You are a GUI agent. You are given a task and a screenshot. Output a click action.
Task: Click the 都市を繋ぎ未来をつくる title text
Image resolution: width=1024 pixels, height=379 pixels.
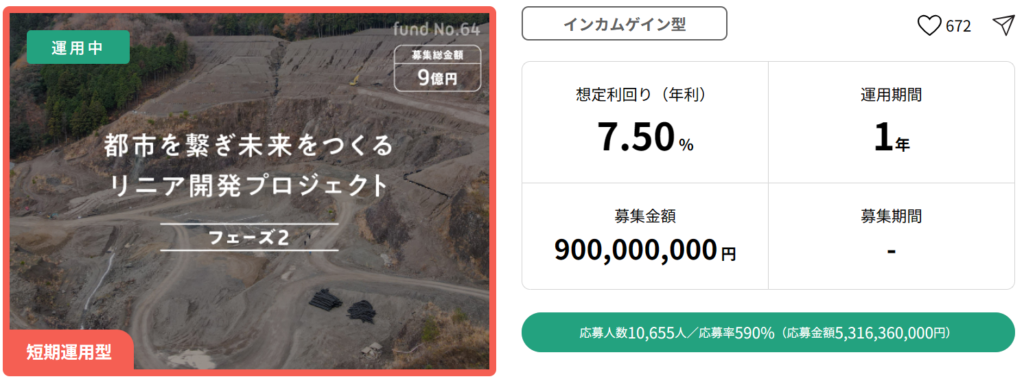coord(249,146)
